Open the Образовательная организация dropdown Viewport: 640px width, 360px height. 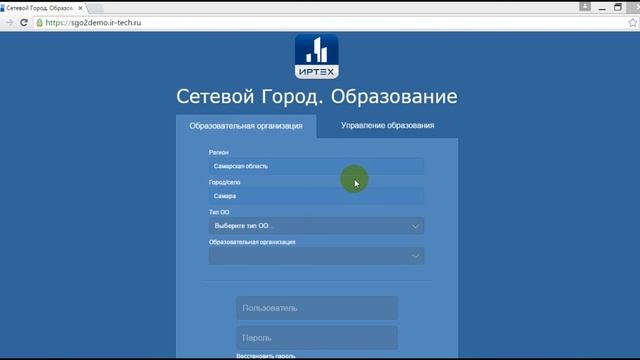316,256
